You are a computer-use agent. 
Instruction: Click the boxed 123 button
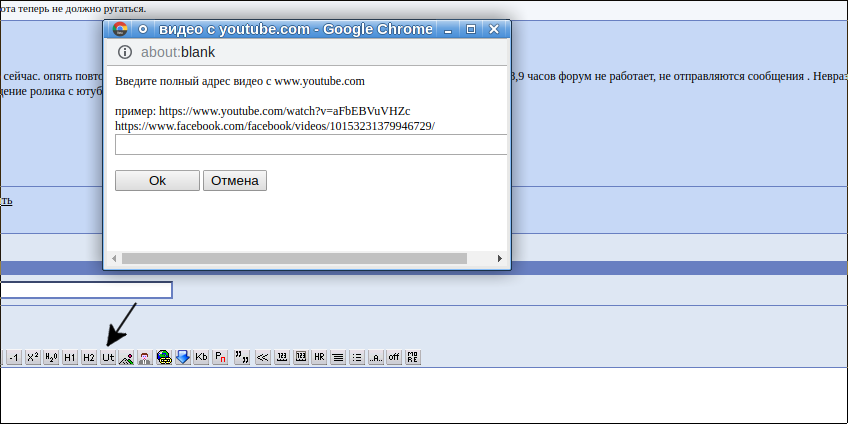[x=301, y=357]
